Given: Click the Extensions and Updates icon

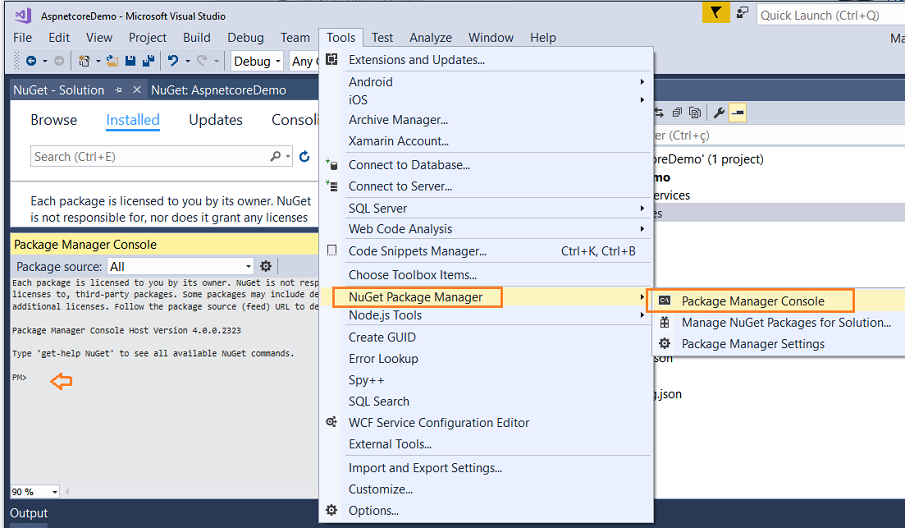Looking at the screenshot, I should (x=332, y=59).
